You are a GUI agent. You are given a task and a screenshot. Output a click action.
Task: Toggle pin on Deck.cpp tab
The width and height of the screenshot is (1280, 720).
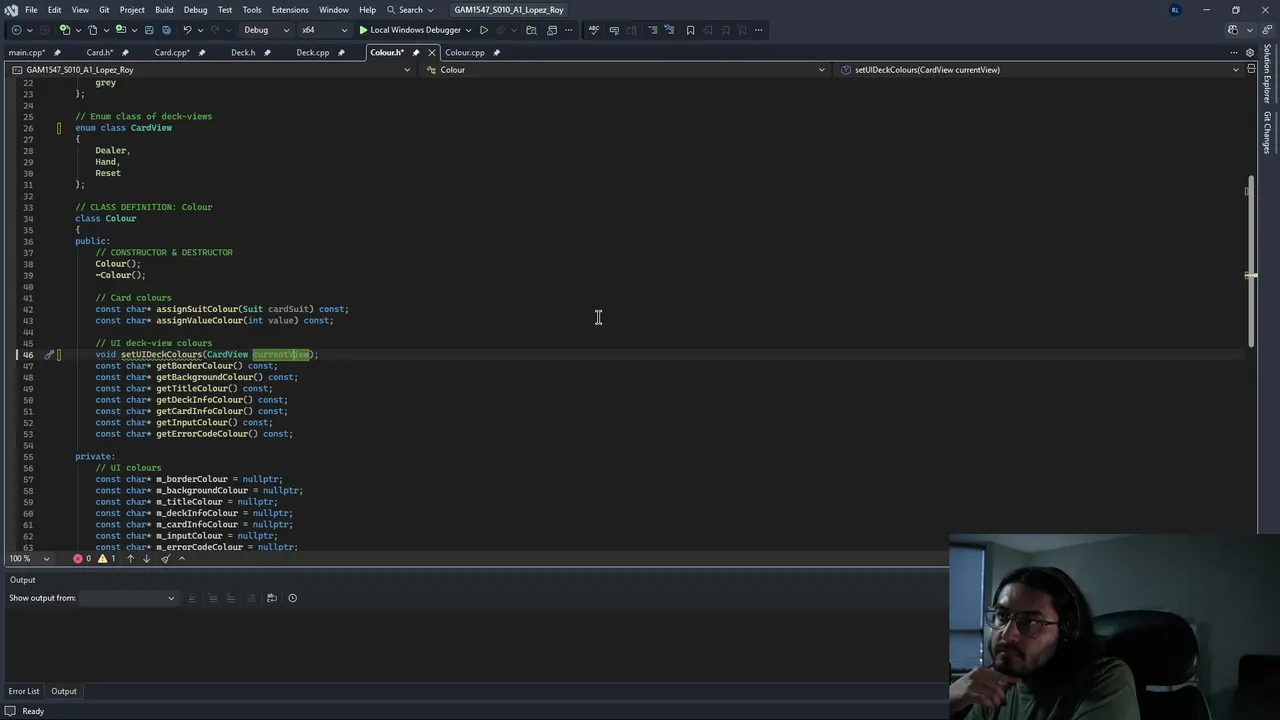341,52
